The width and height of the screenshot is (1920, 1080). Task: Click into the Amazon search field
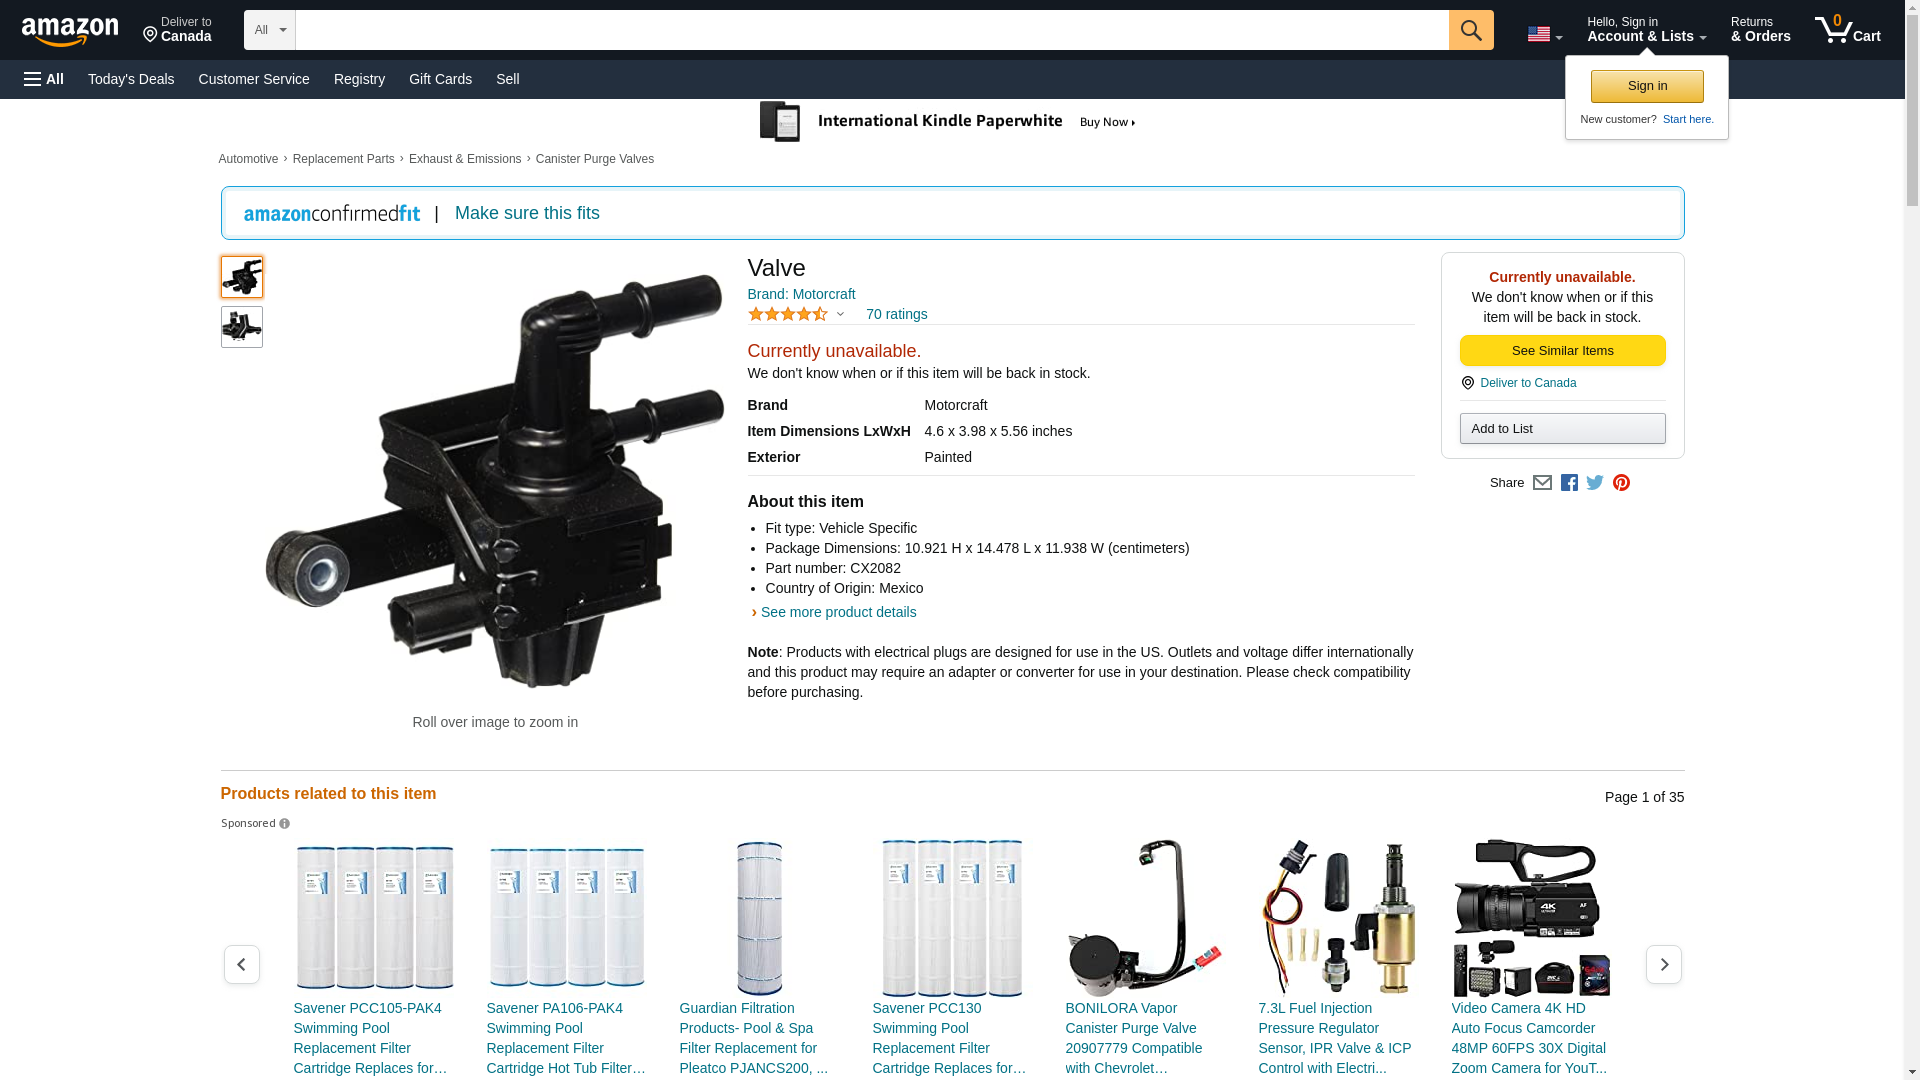point(870,30)
